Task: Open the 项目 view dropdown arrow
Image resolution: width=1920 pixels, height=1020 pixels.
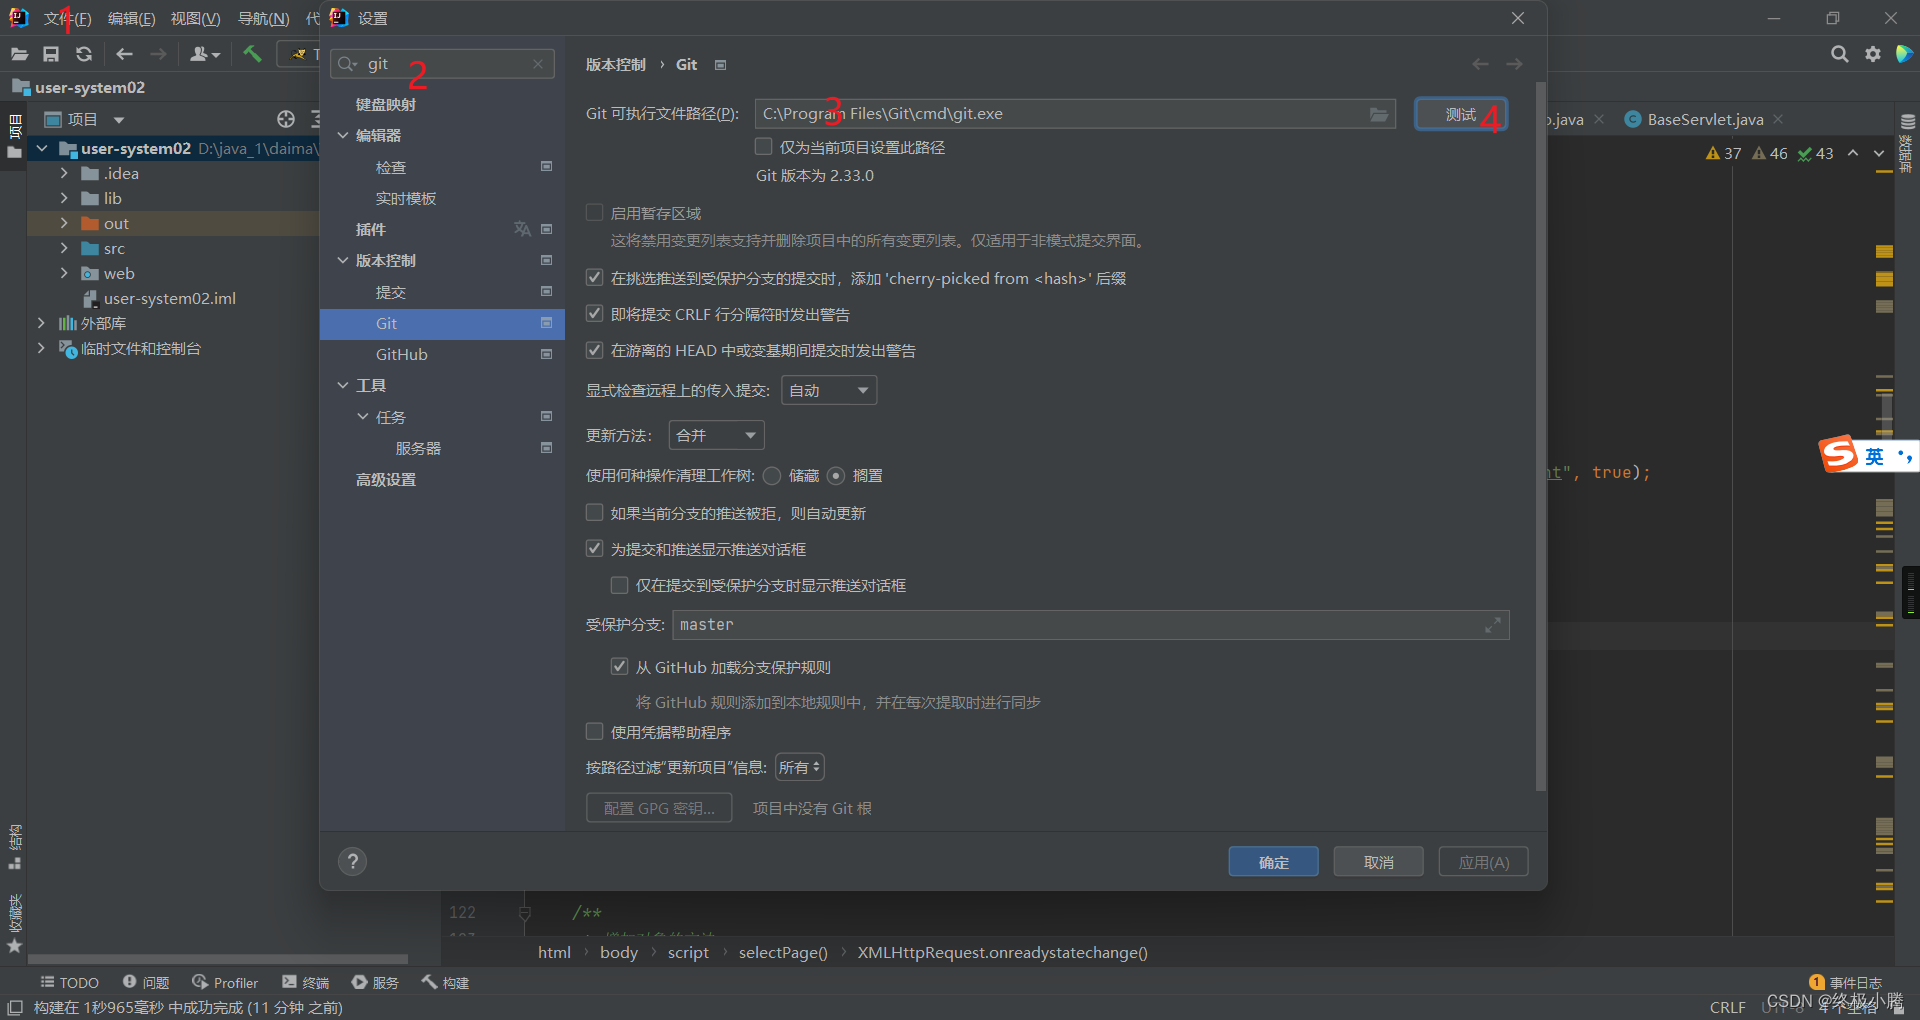Action: (x=119, y=120)
